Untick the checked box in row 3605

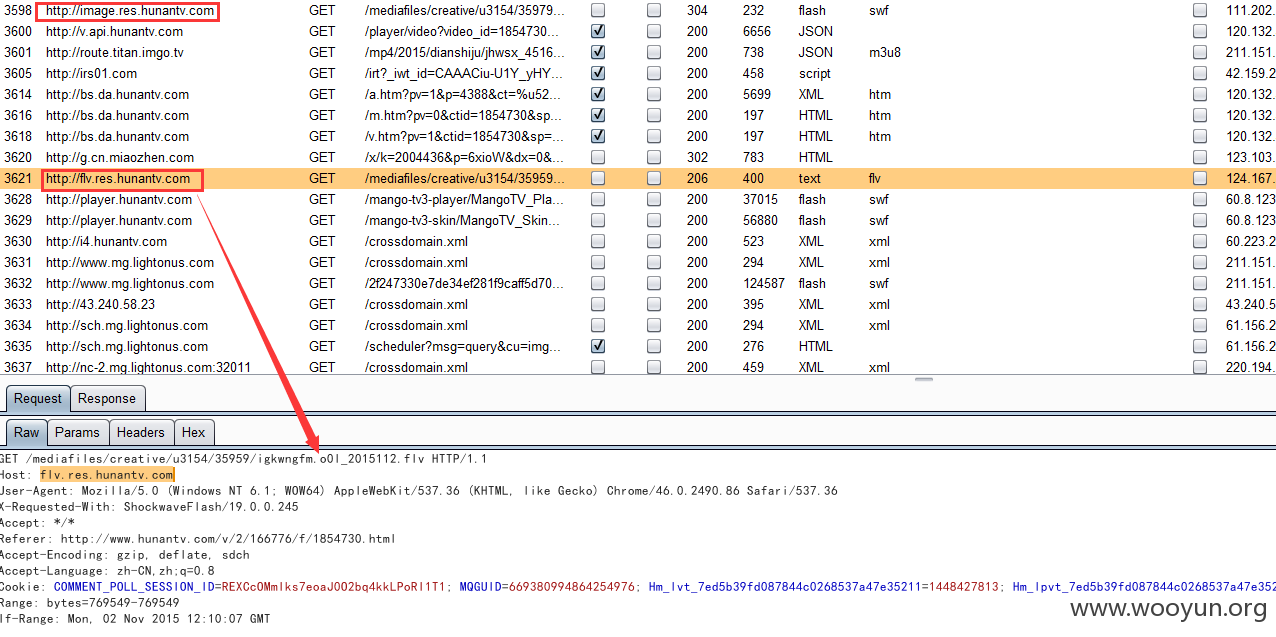598,73
